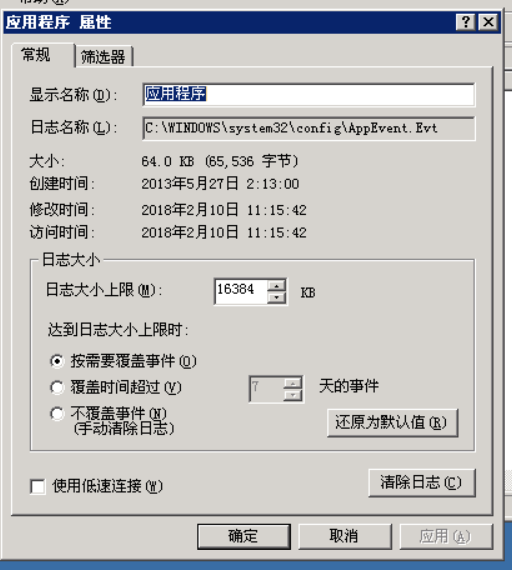Enable 使用低速连接 checkbox
512x570 pixels.
38,486
